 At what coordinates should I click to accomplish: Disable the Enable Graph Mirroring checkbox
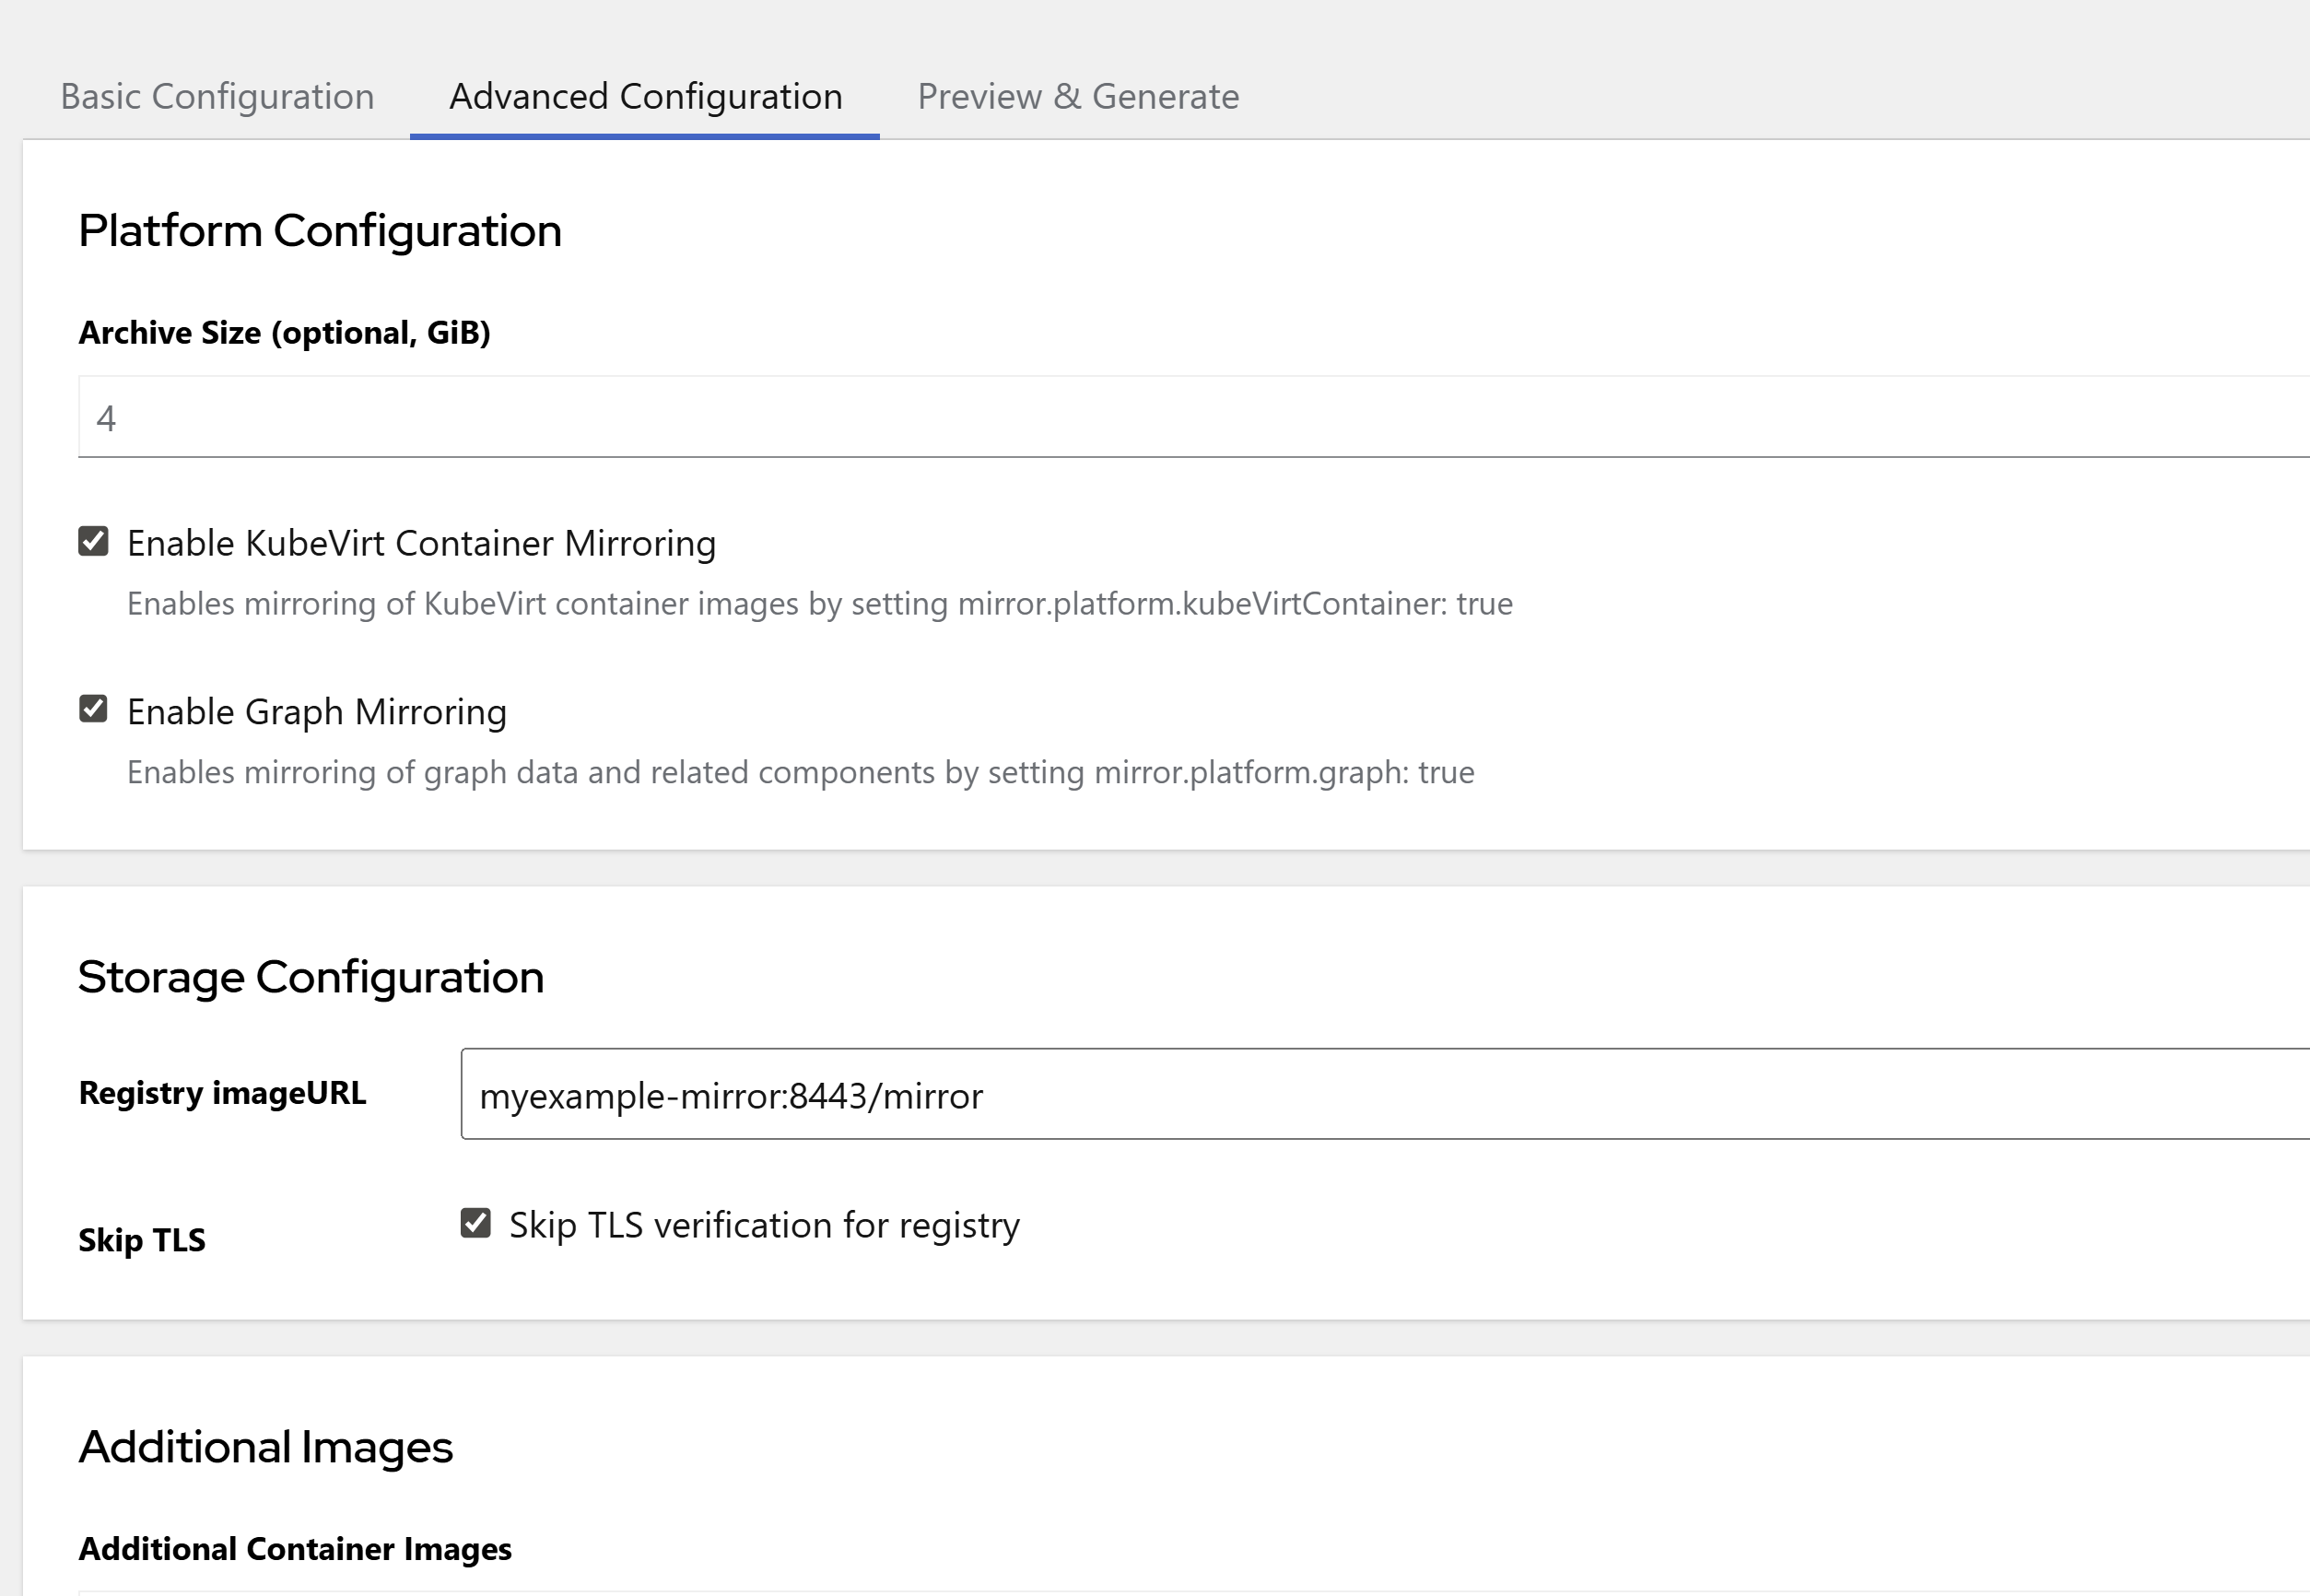coord(93,710)
